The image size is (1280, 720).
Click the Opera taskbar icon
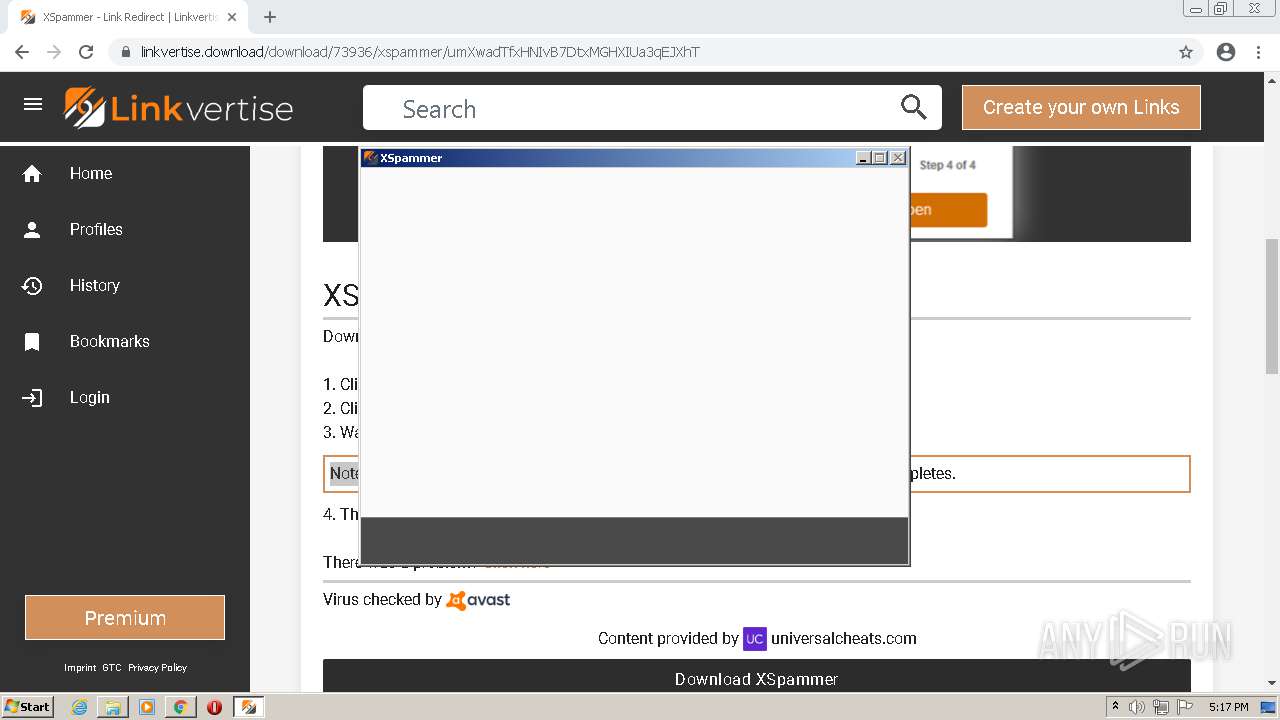pyautogui.click(x=214, y=707)
